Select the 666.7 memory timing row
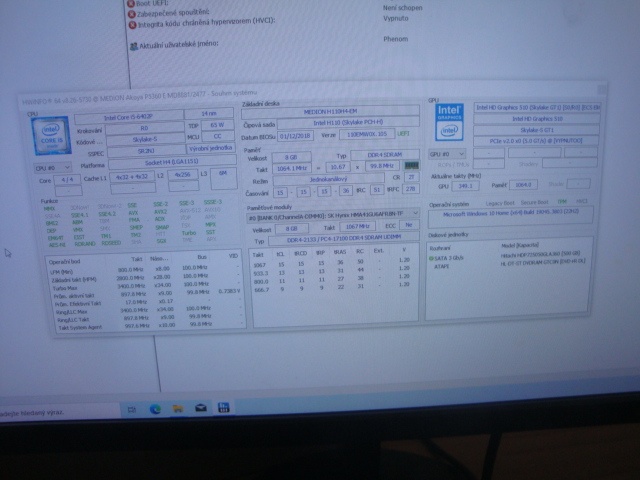 pos(331,288)
